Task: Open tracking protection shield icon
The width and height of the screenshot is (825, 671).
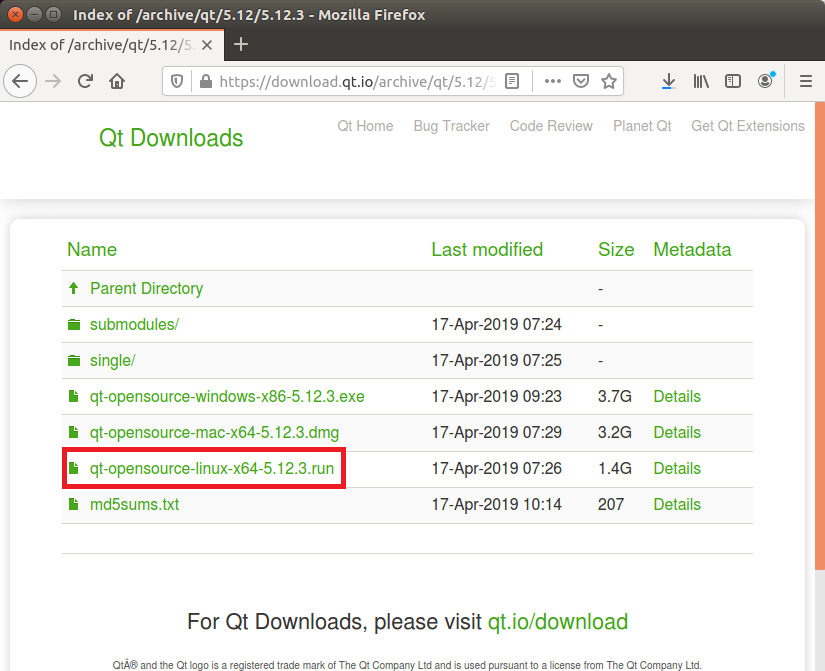Action: pyautogui.click(x=177, y=81)
